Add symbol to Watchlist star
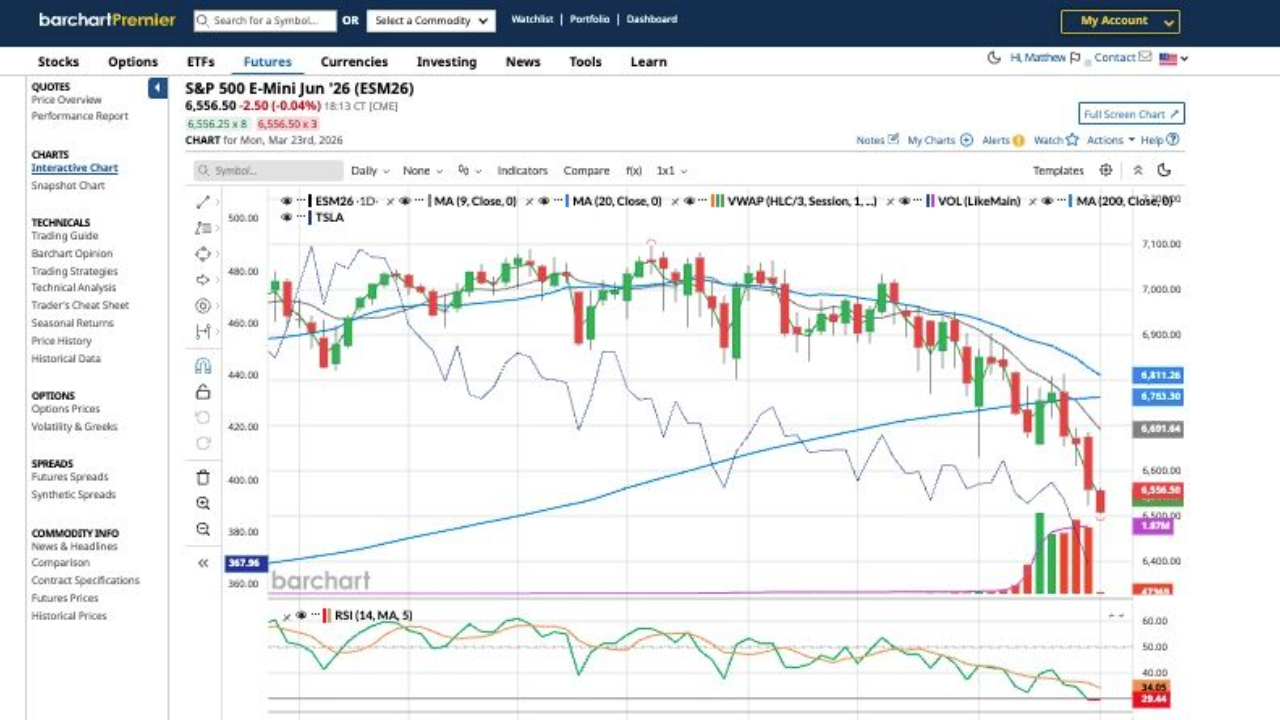Viewport: 1280px width, 720px height. click(x=1072, y=140)
